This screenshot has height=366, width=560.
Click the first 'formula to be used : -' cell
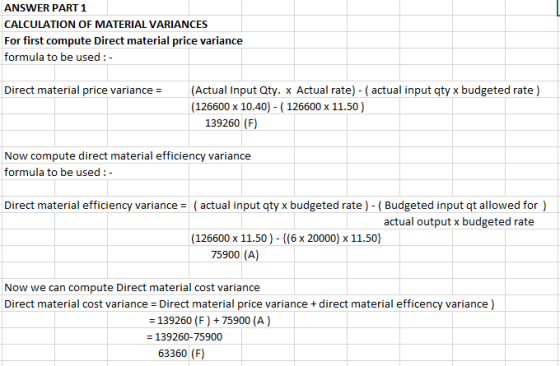tap(58, 57)
